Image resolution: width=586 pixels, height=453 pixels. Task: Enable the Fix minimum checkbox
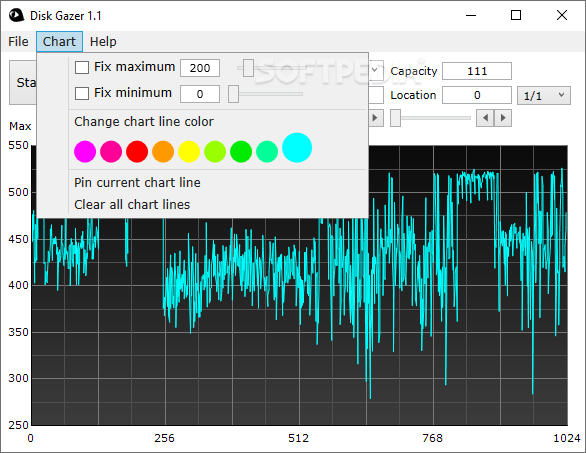82,93
